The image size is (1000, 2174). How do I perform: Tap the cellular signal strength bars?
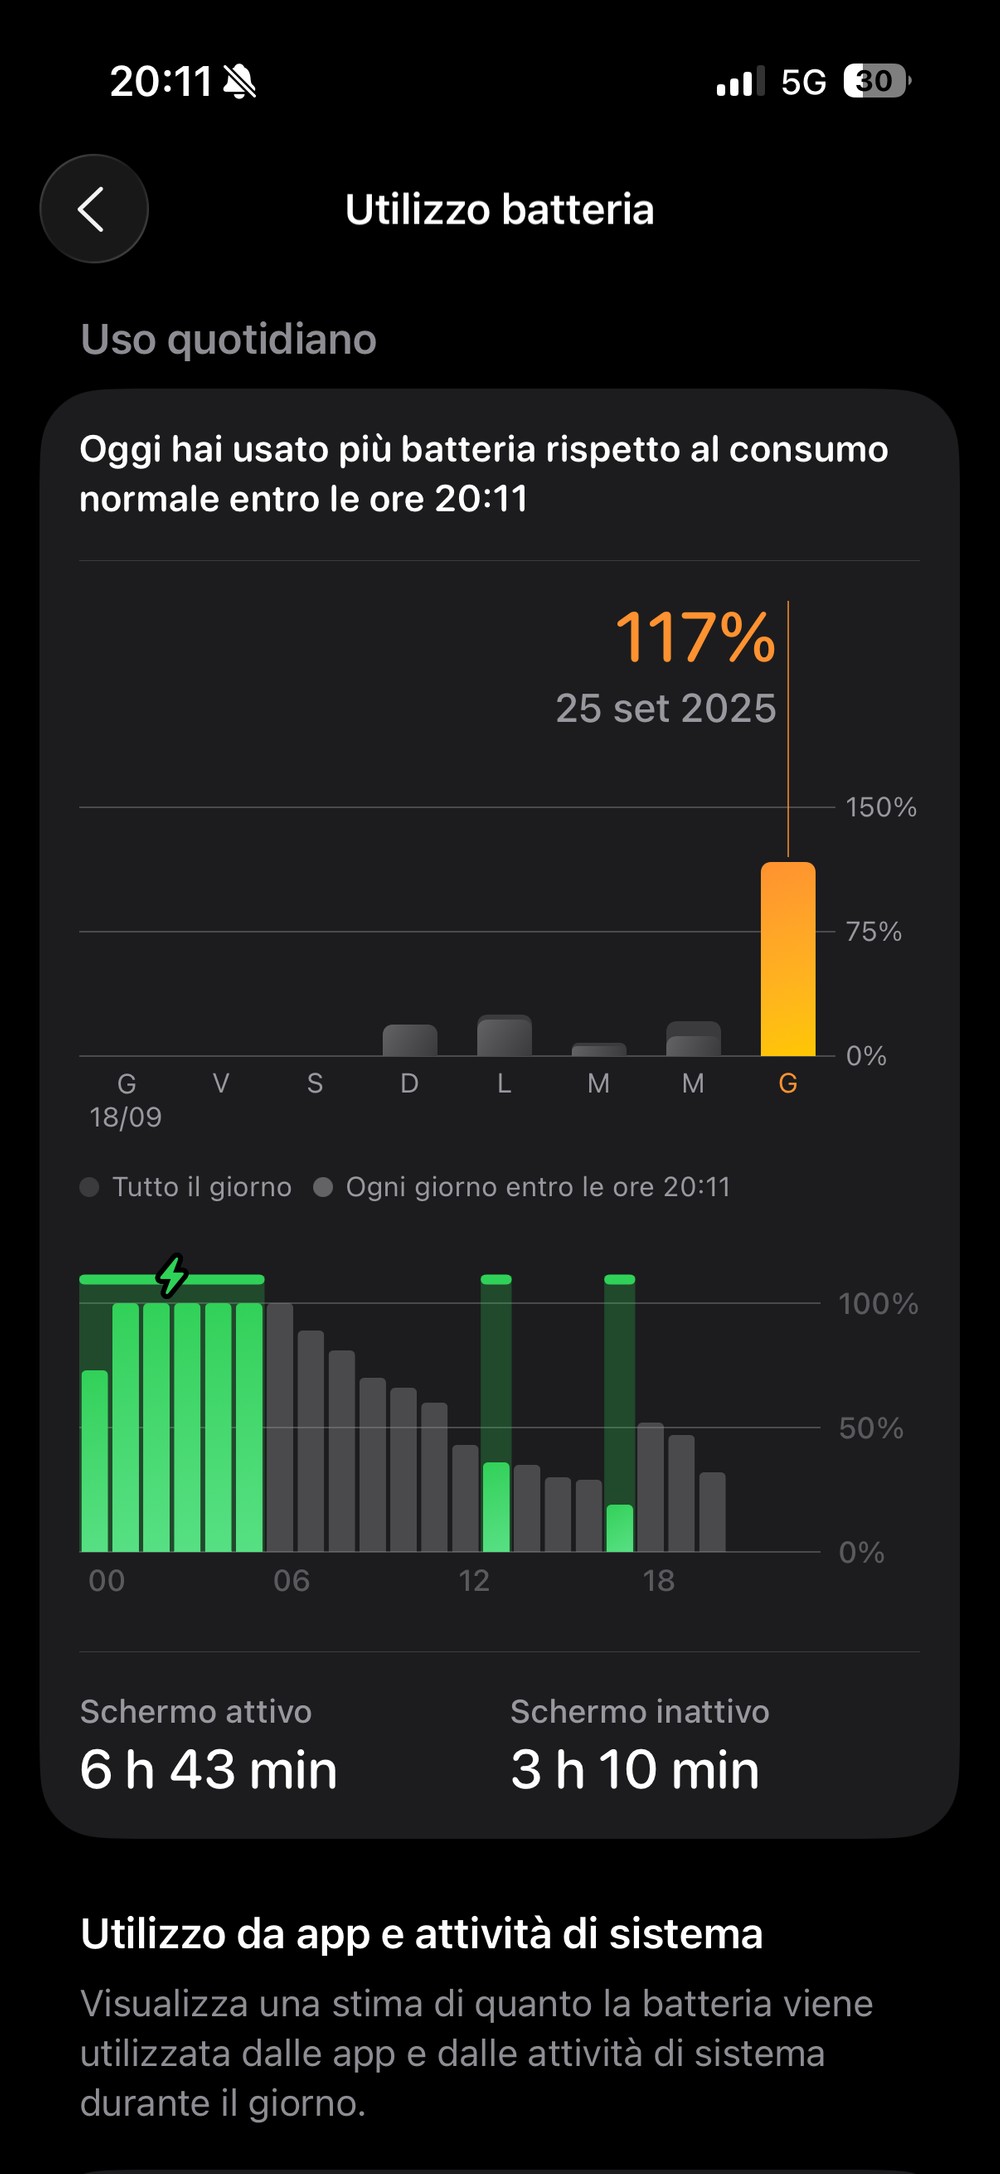[x=740, y=82]
